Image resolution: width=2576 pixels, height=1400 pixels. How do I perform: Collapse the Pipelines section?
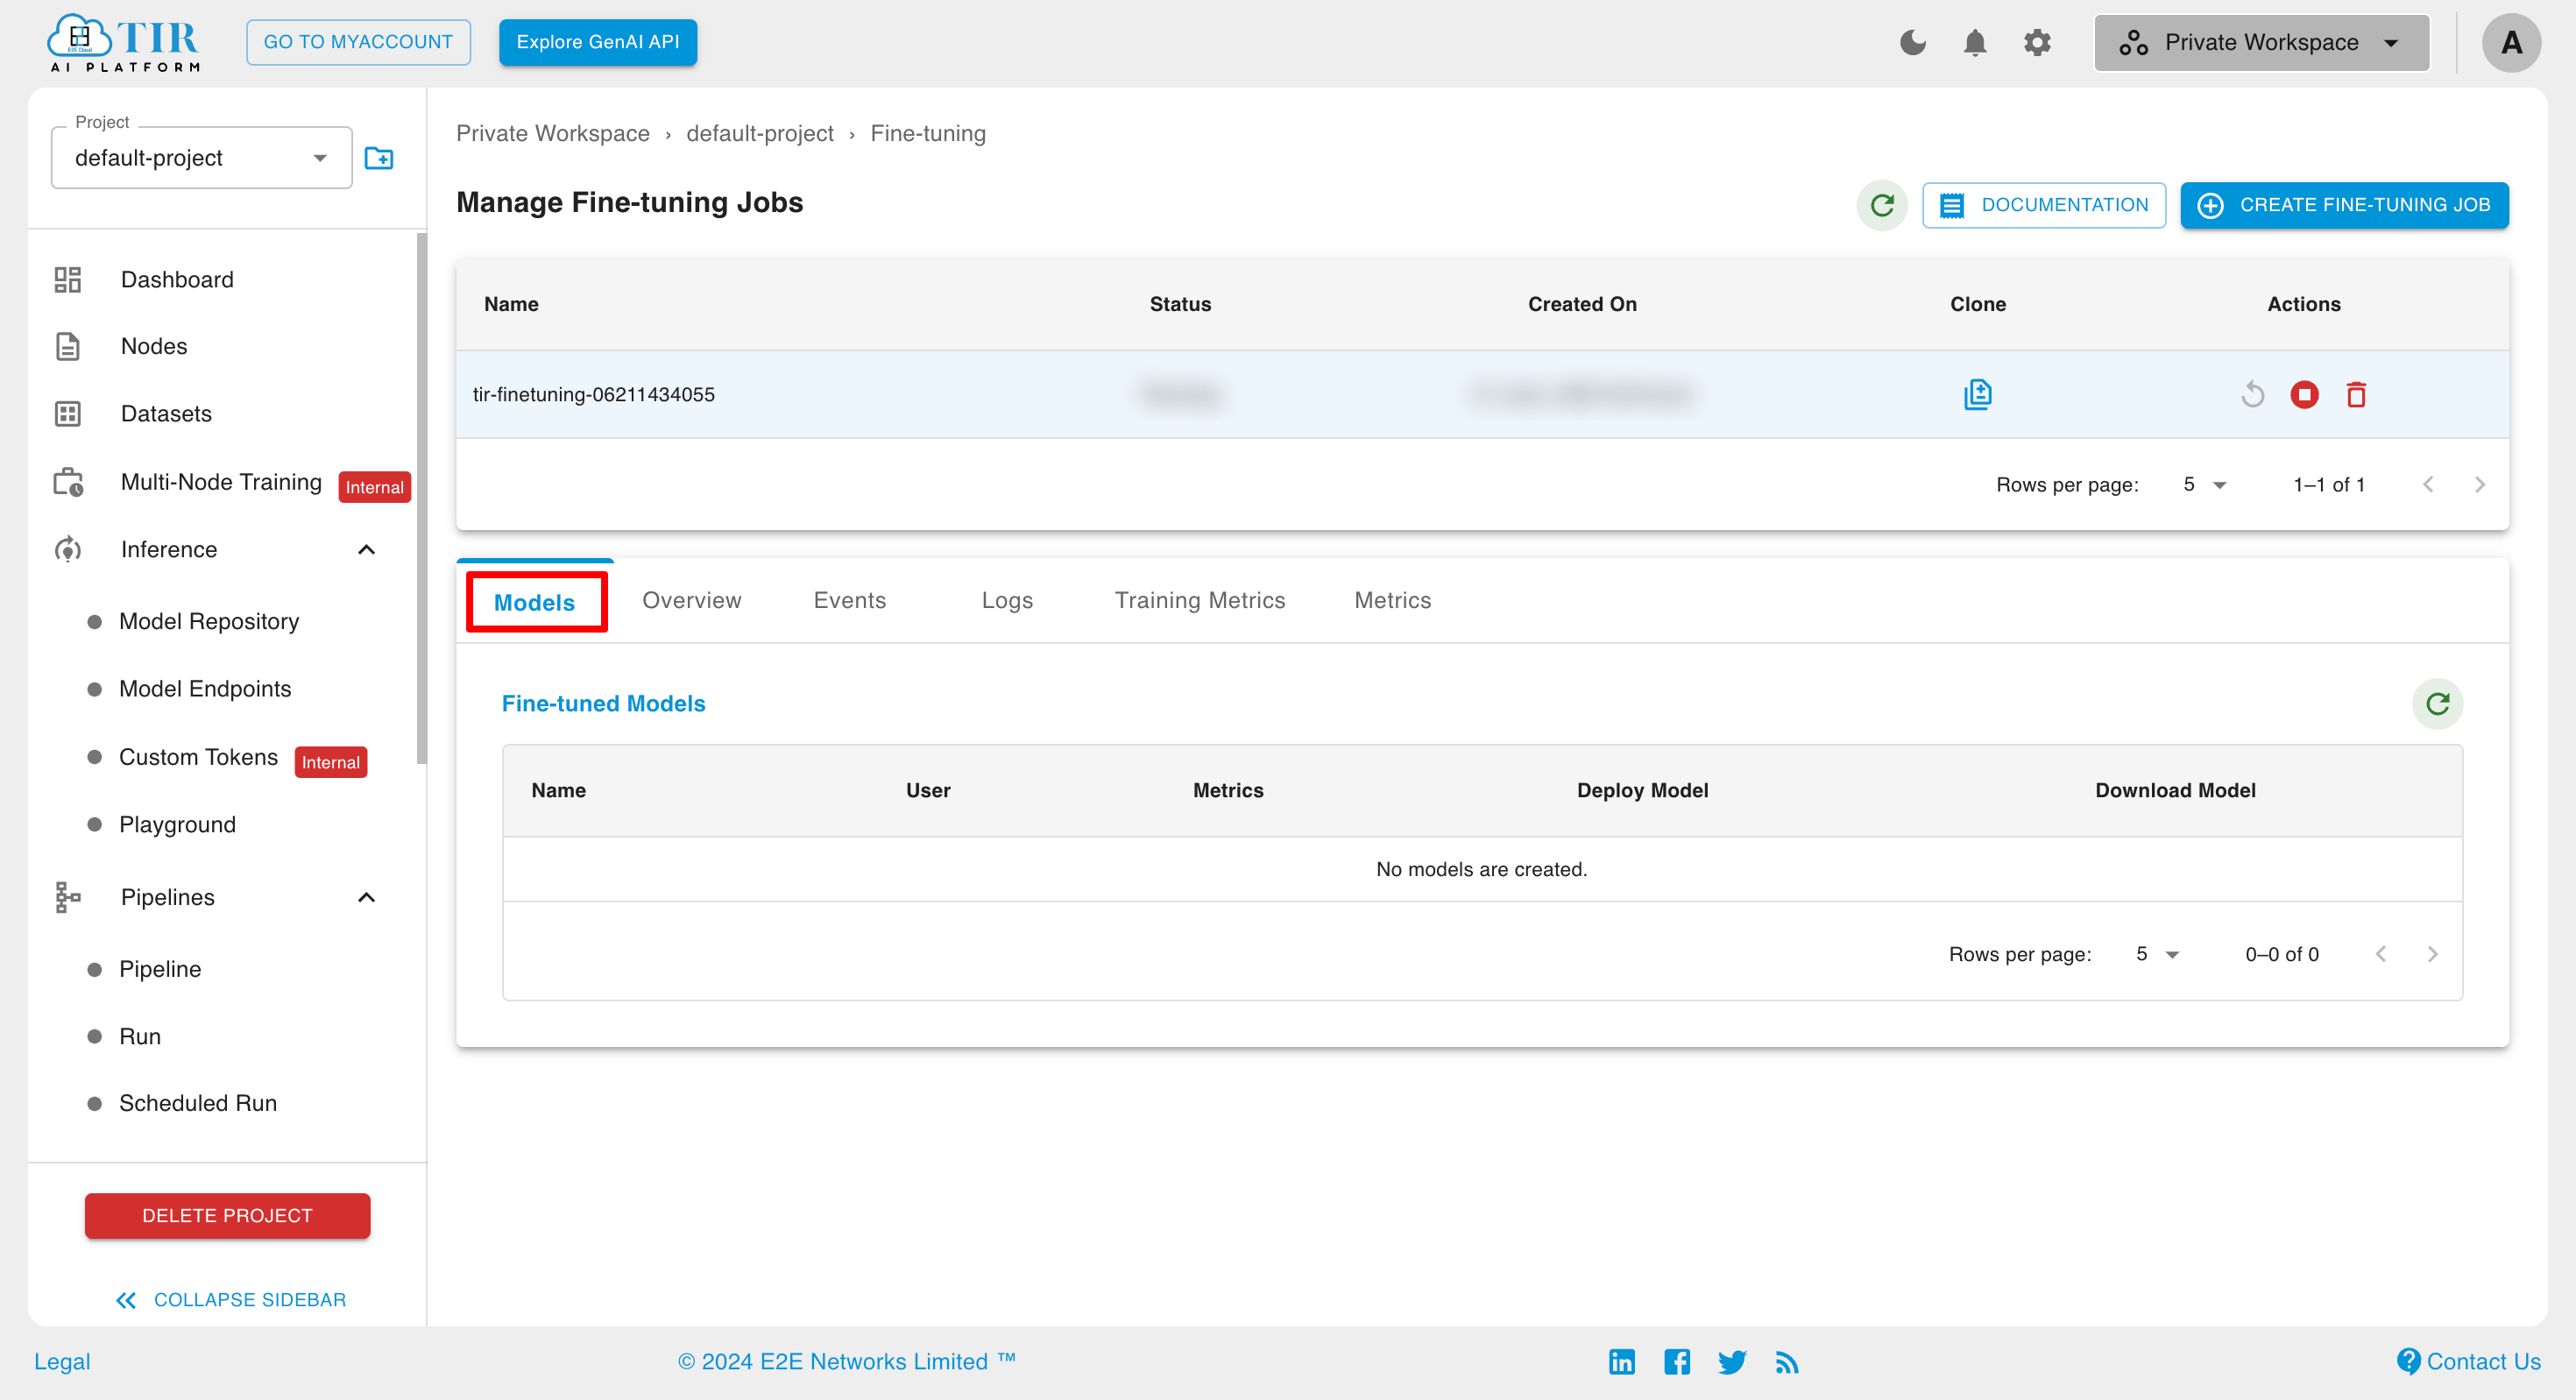(366, 897)
